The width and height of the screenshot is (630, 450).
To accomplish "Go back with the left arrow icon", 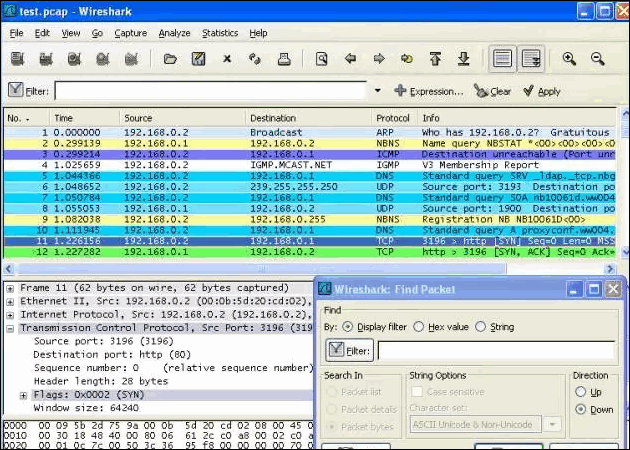I will (350, 59).
